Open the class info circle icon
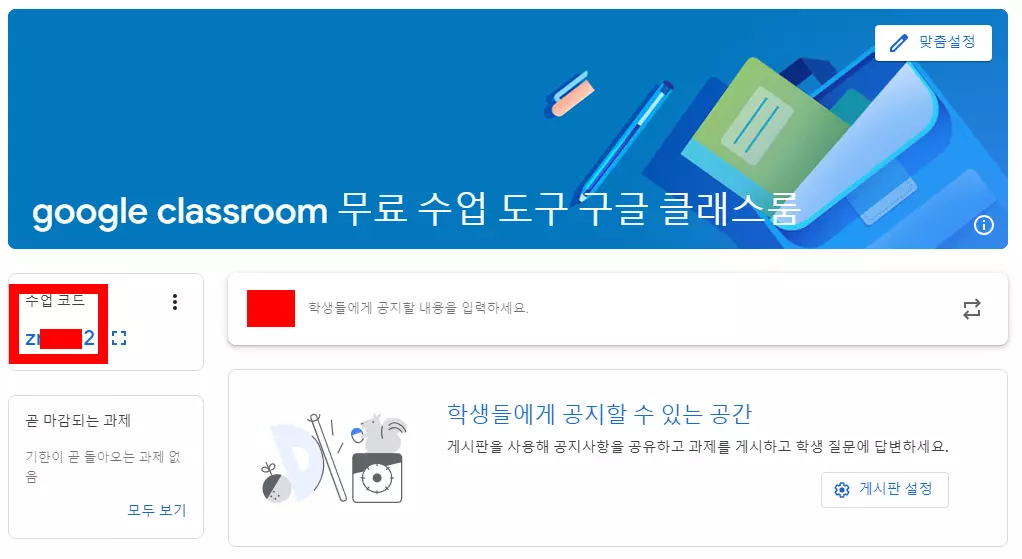 (984, 225)
